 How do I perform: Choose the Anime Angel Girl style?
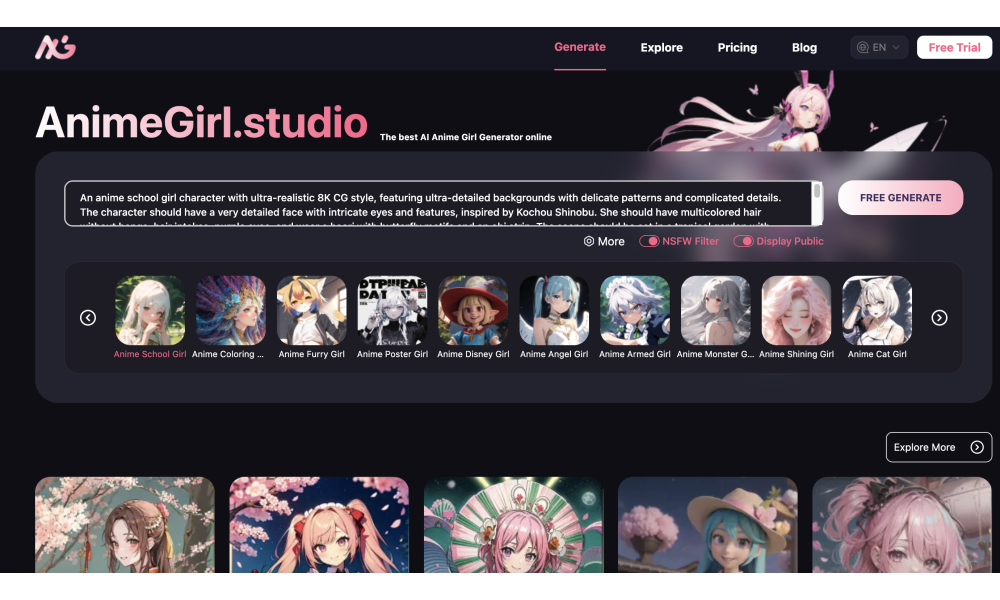tap(554, 318)
